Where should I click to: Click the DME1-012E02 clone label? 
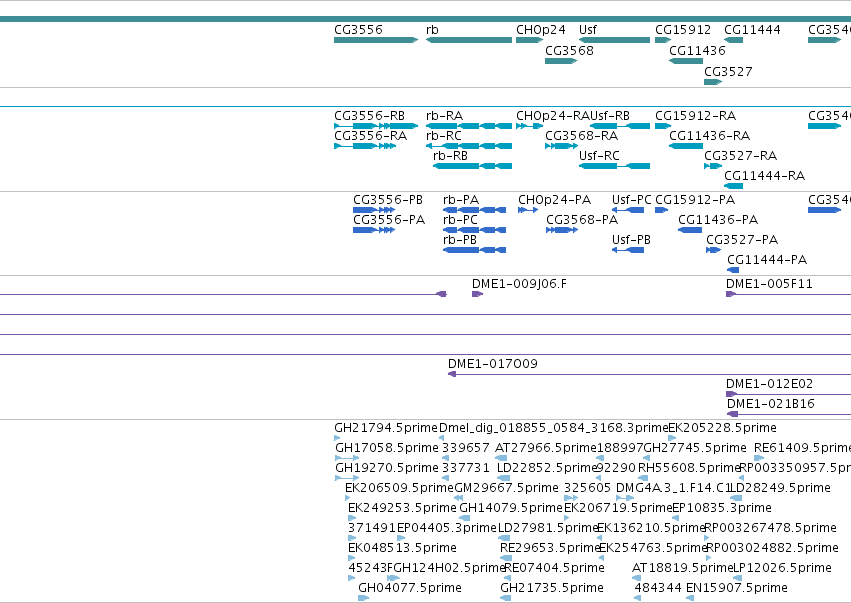(770, 384)
